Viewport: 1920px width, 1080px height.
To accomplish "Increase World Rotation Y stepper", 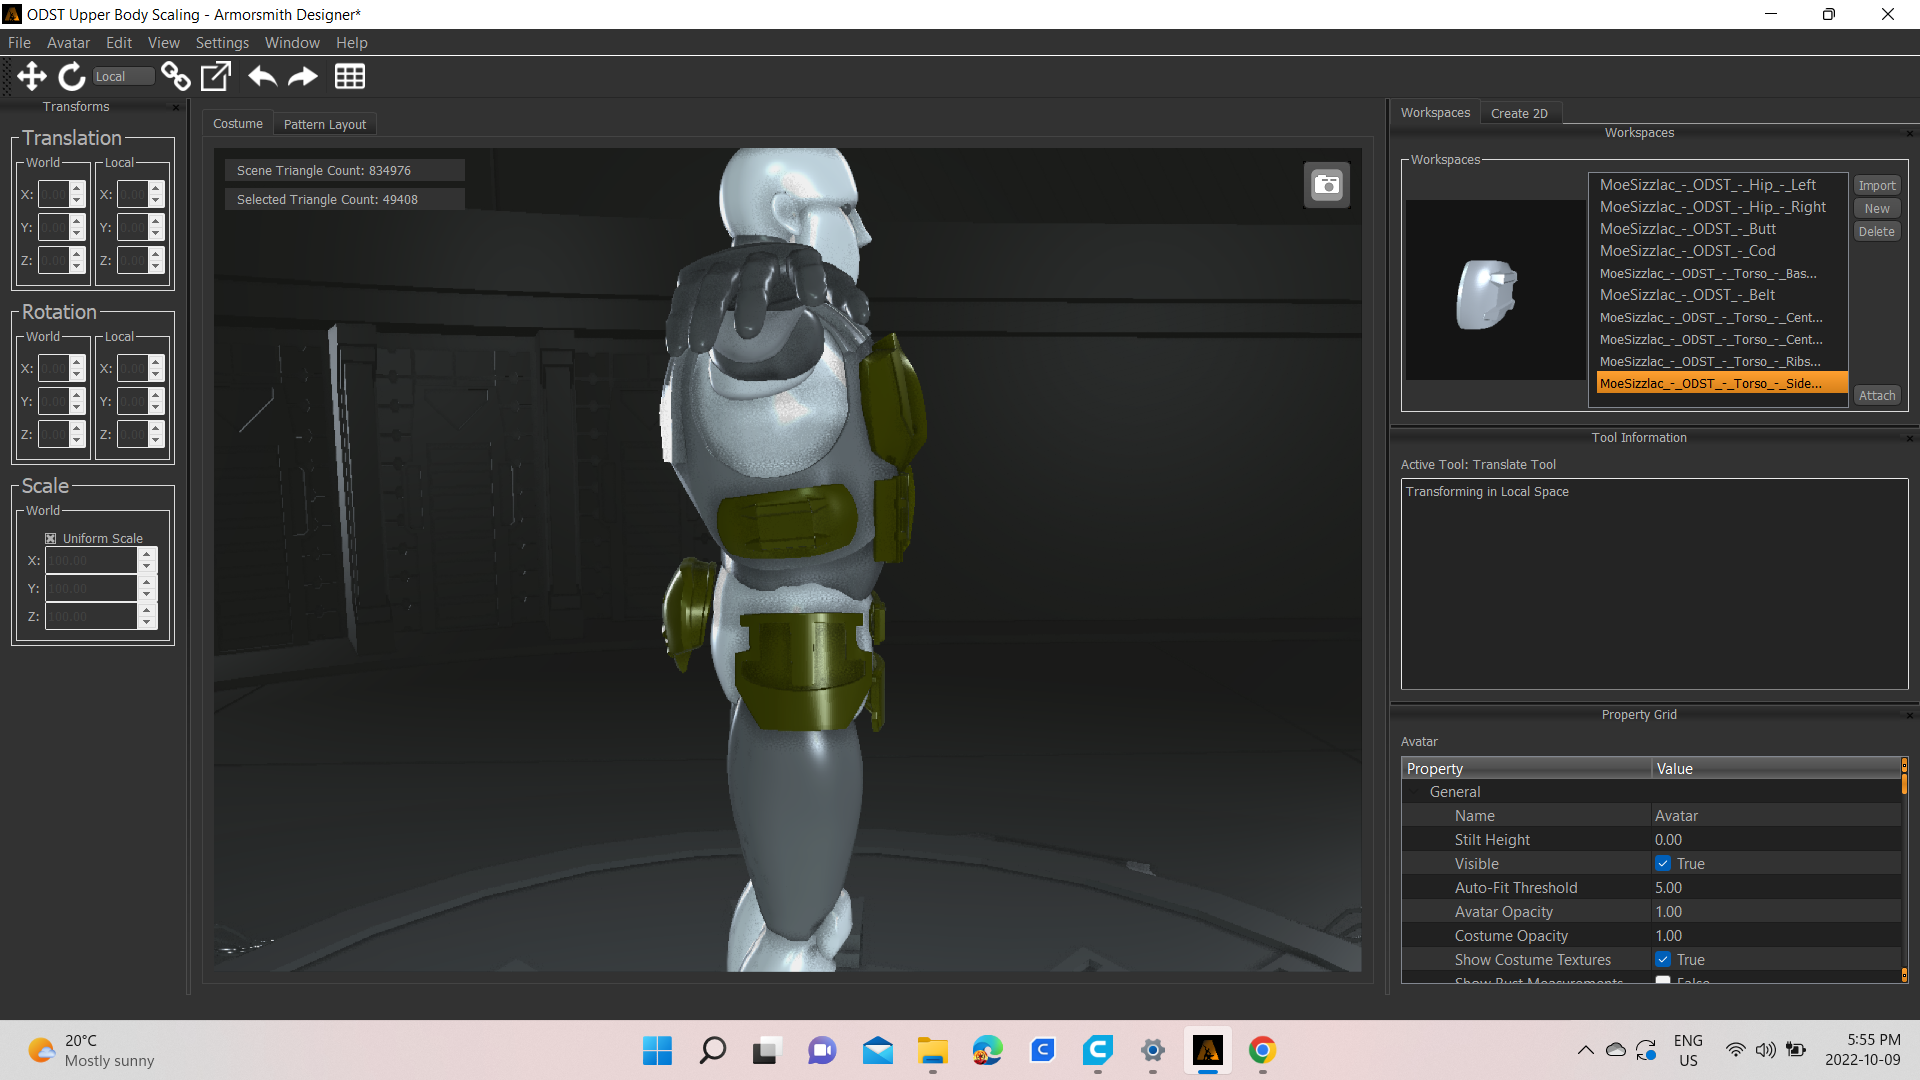I will 77,395.
